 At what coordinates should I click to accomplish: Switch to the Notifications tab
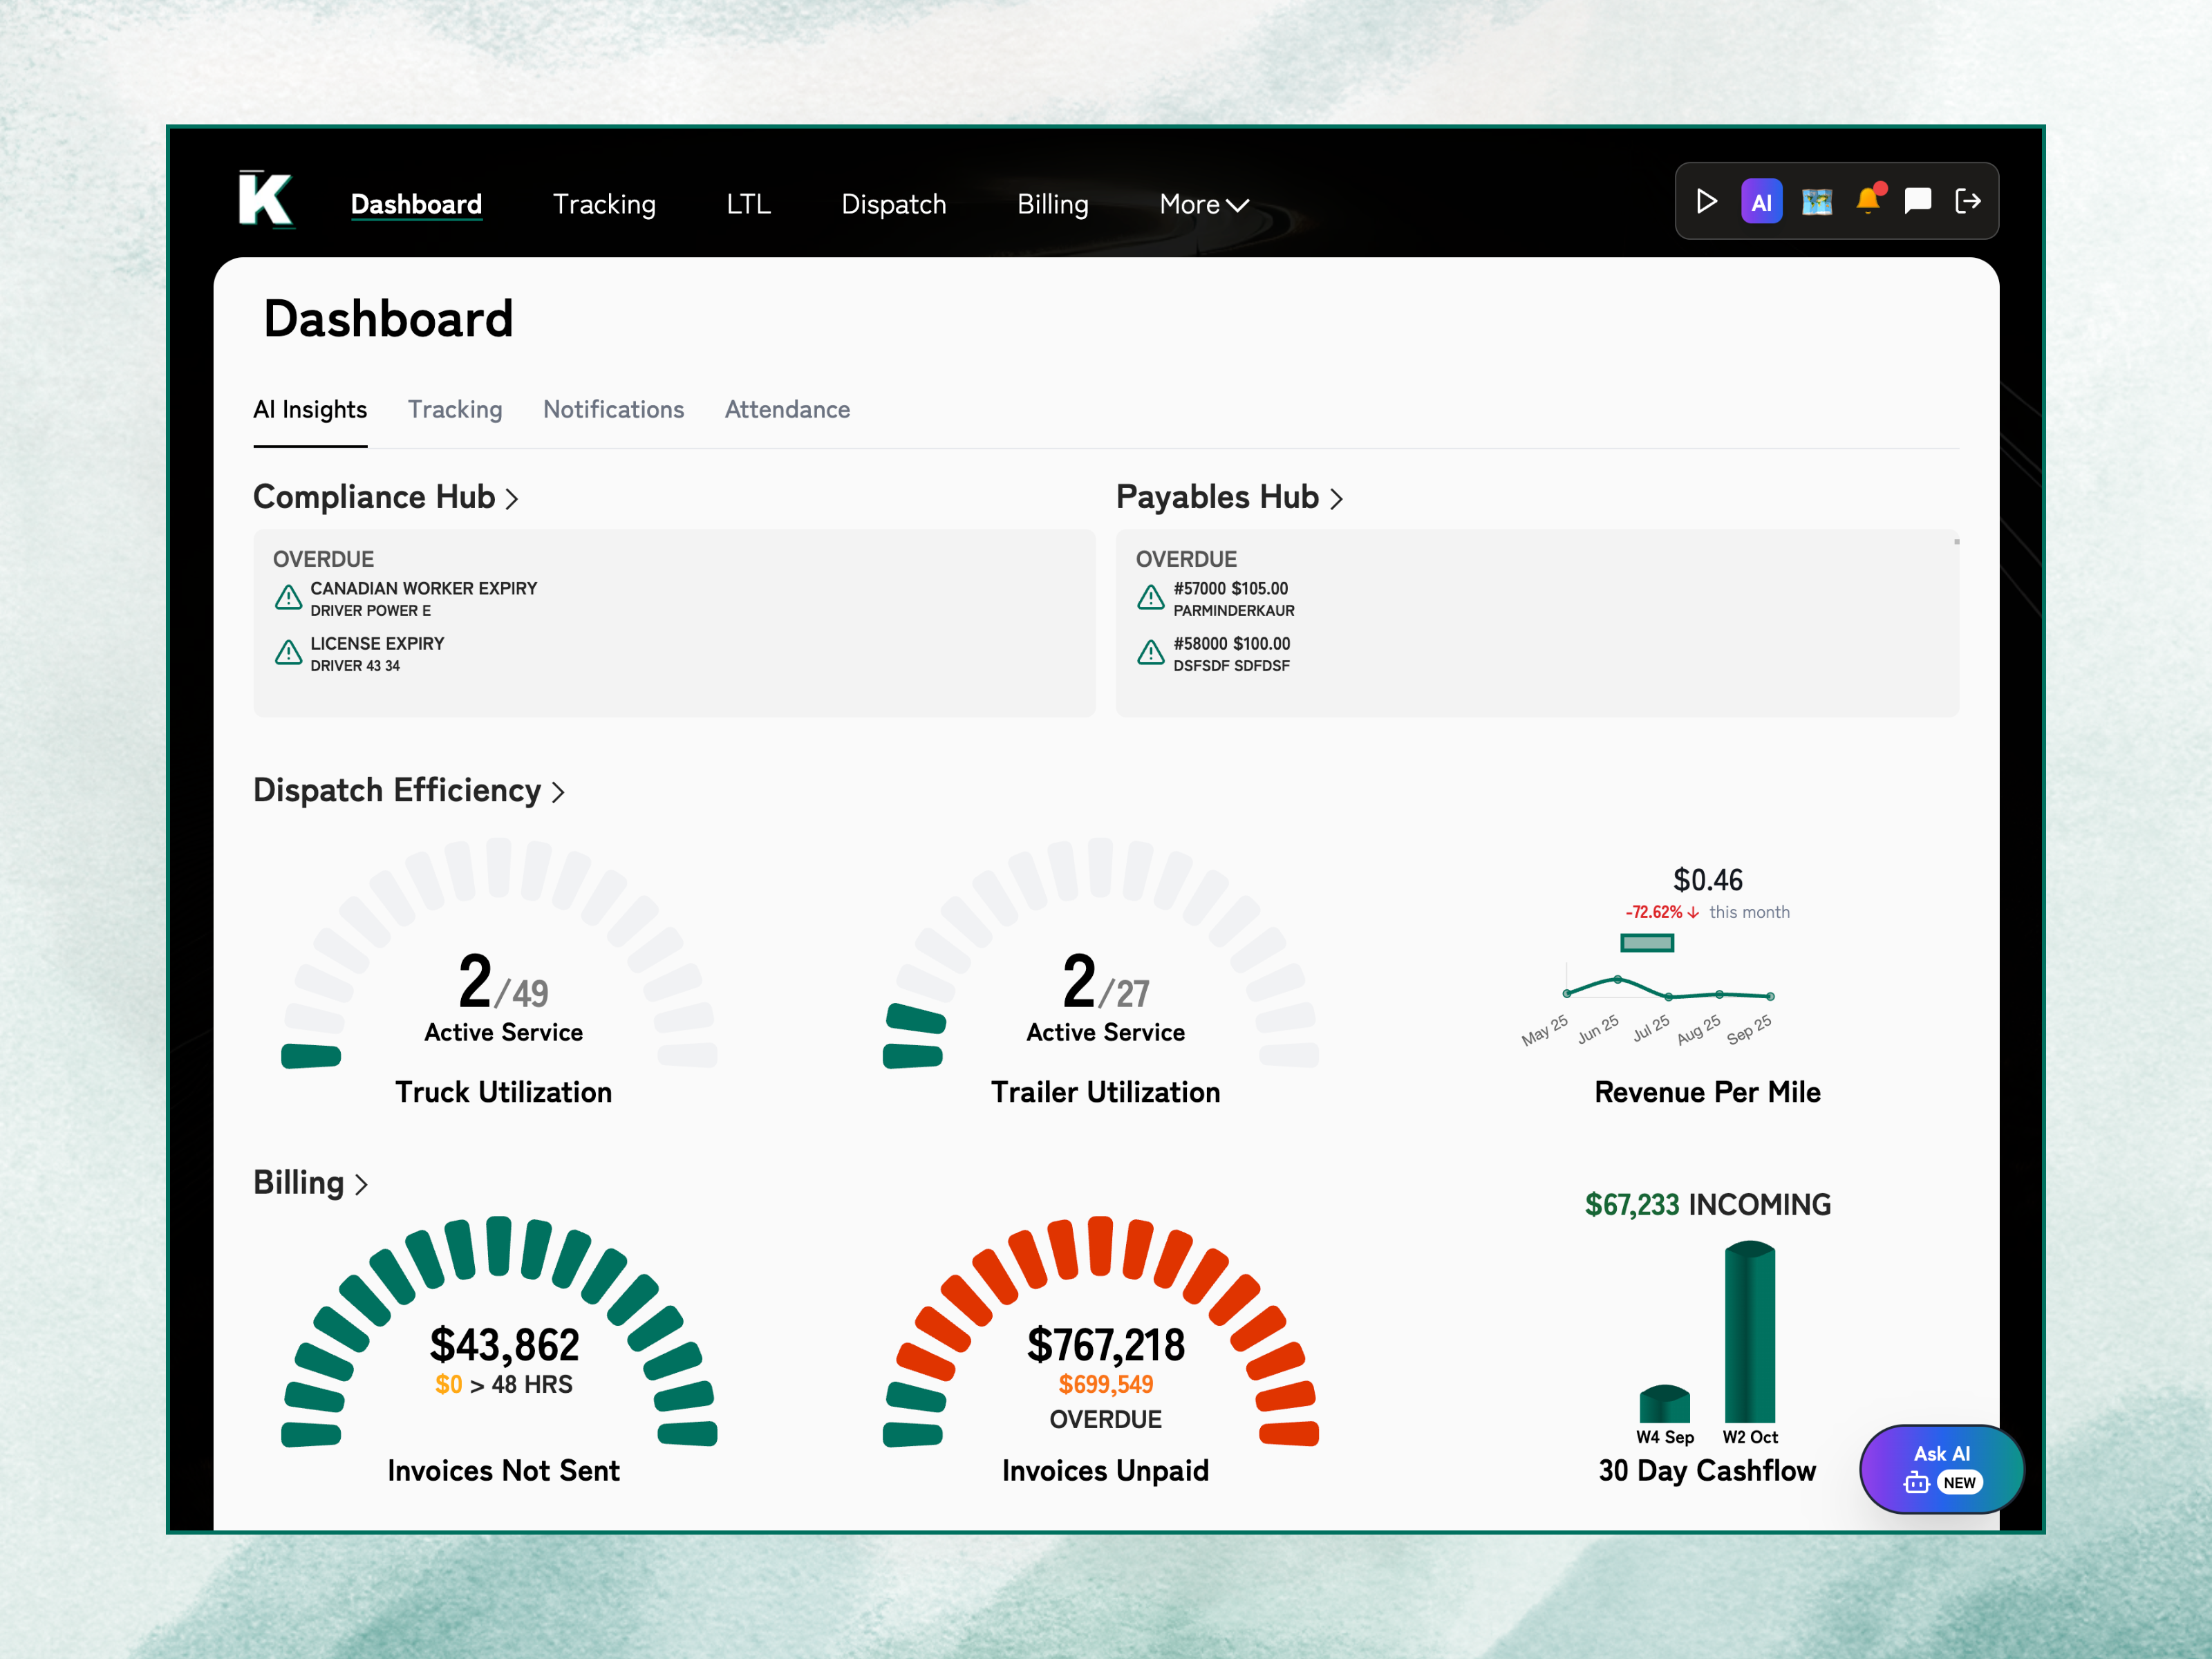click(613, 409)
